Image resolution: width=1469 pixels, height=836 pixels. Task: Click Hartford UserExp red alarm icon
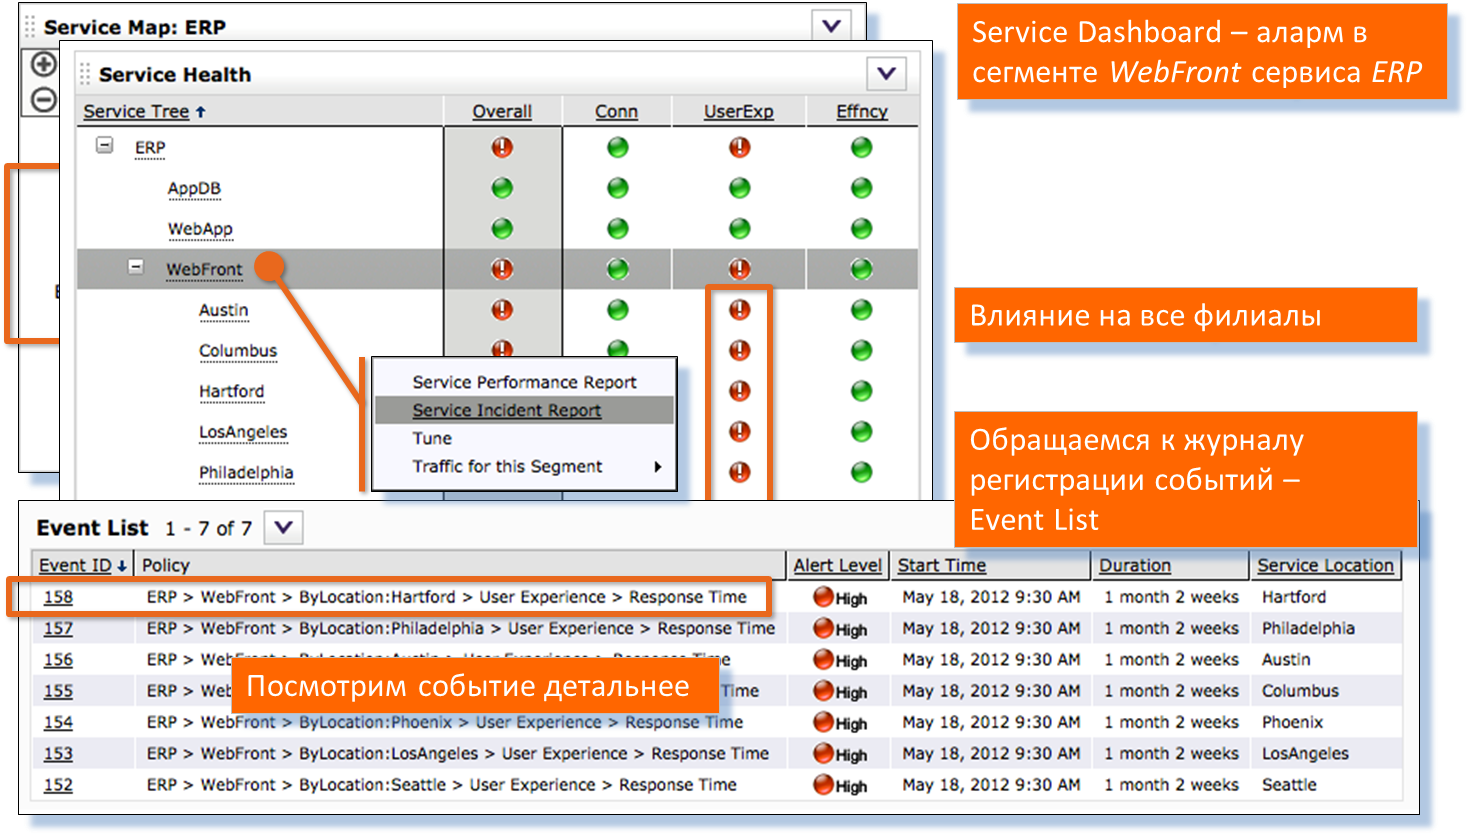[739, 391]
